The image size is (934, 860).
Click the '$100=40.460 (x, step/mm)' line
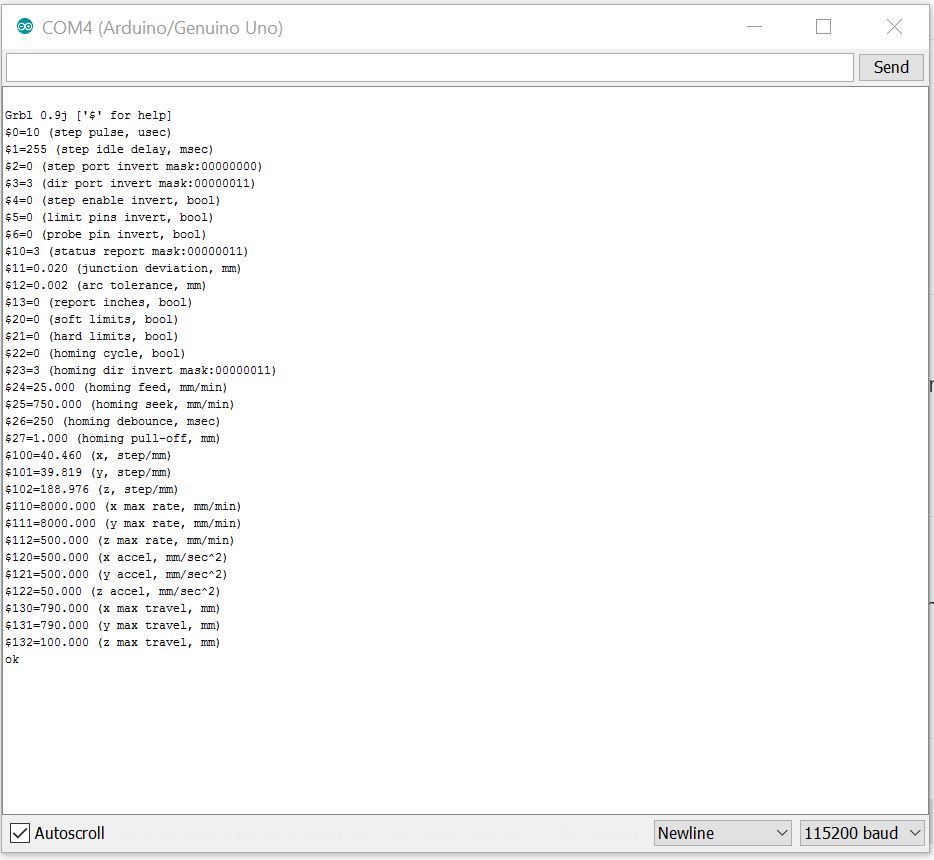coord(88,455)
